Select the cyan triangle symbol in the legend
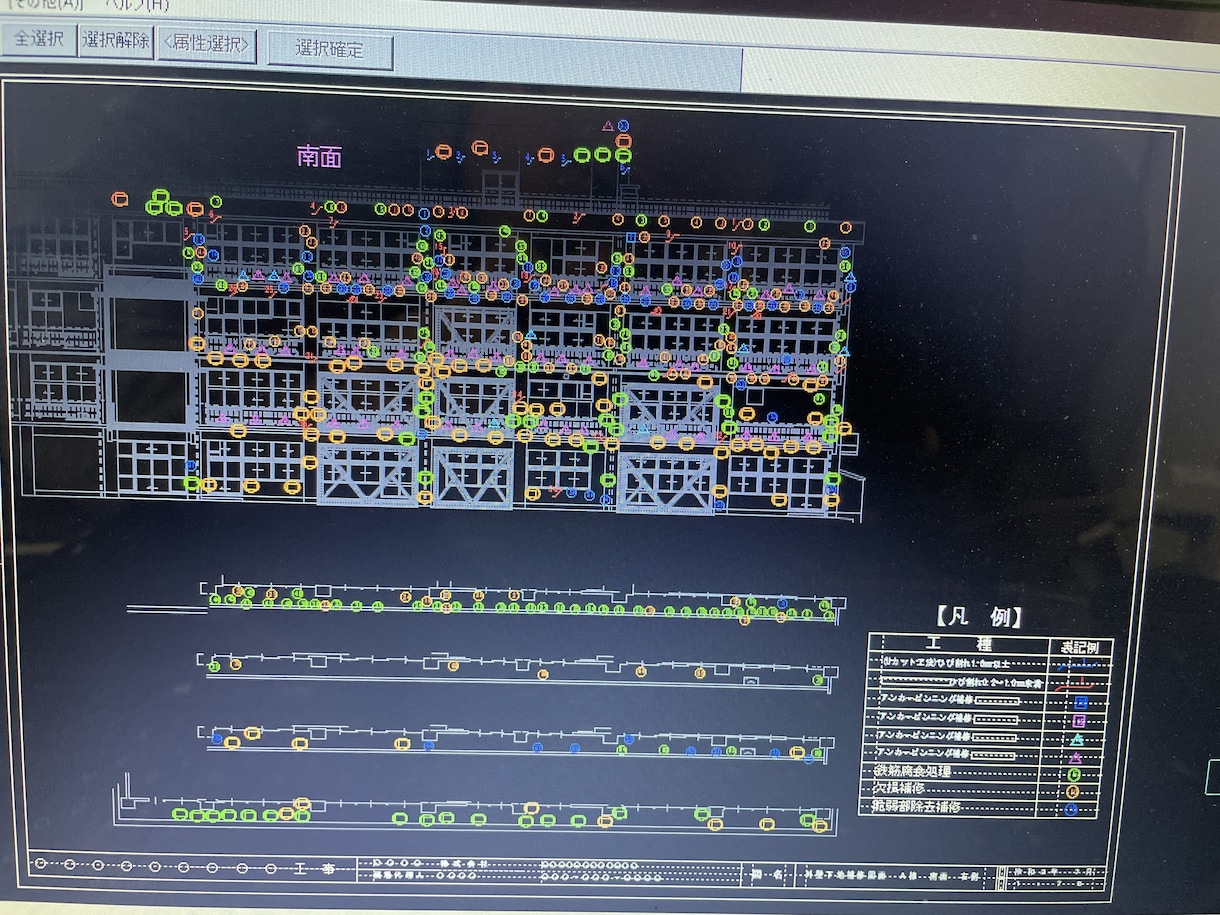This screenshot has width=1220, height=915. pos(1077,739)
